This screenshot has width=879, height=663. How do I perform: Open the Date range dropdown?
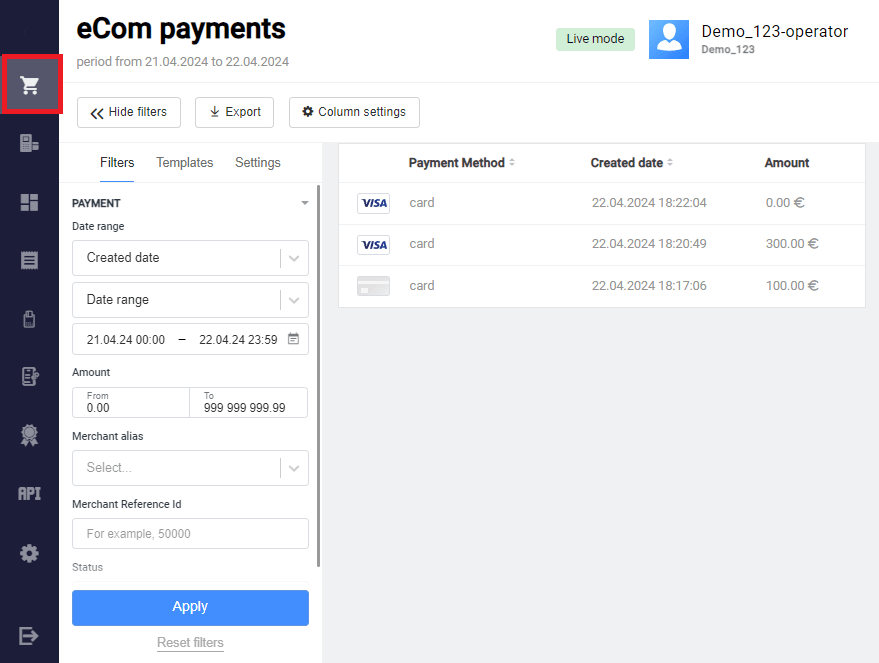(x=293, y=300)
